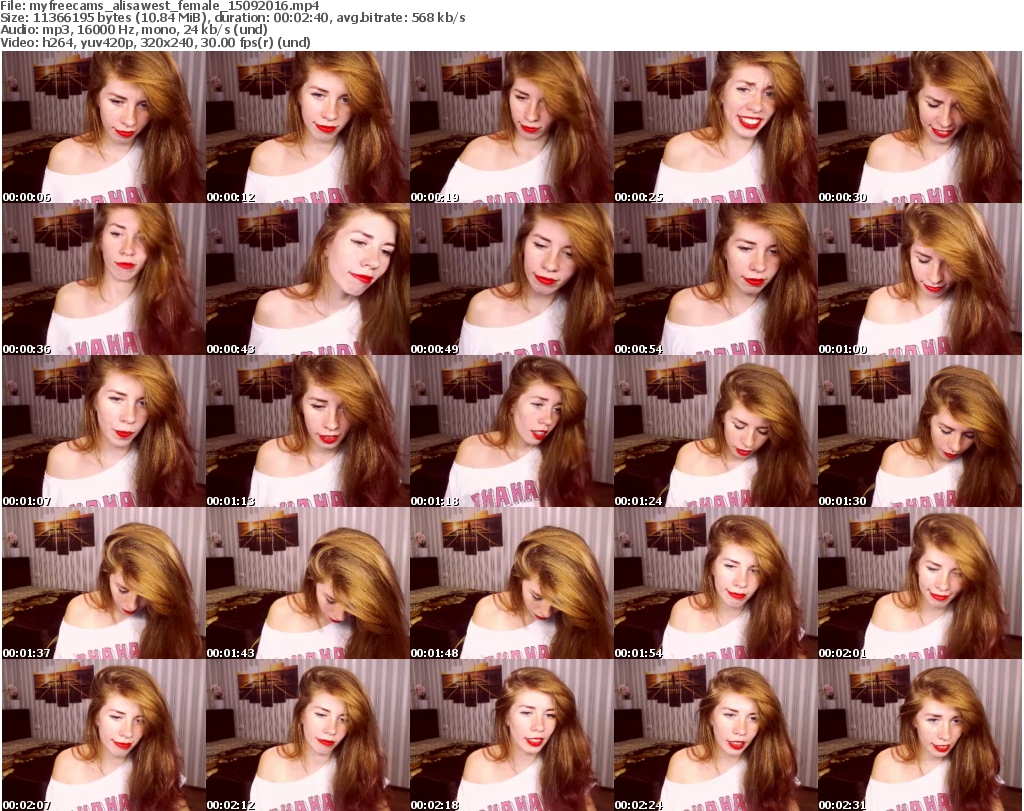Open the last thumbnail at 00:02:31

[x=920, y=735]
